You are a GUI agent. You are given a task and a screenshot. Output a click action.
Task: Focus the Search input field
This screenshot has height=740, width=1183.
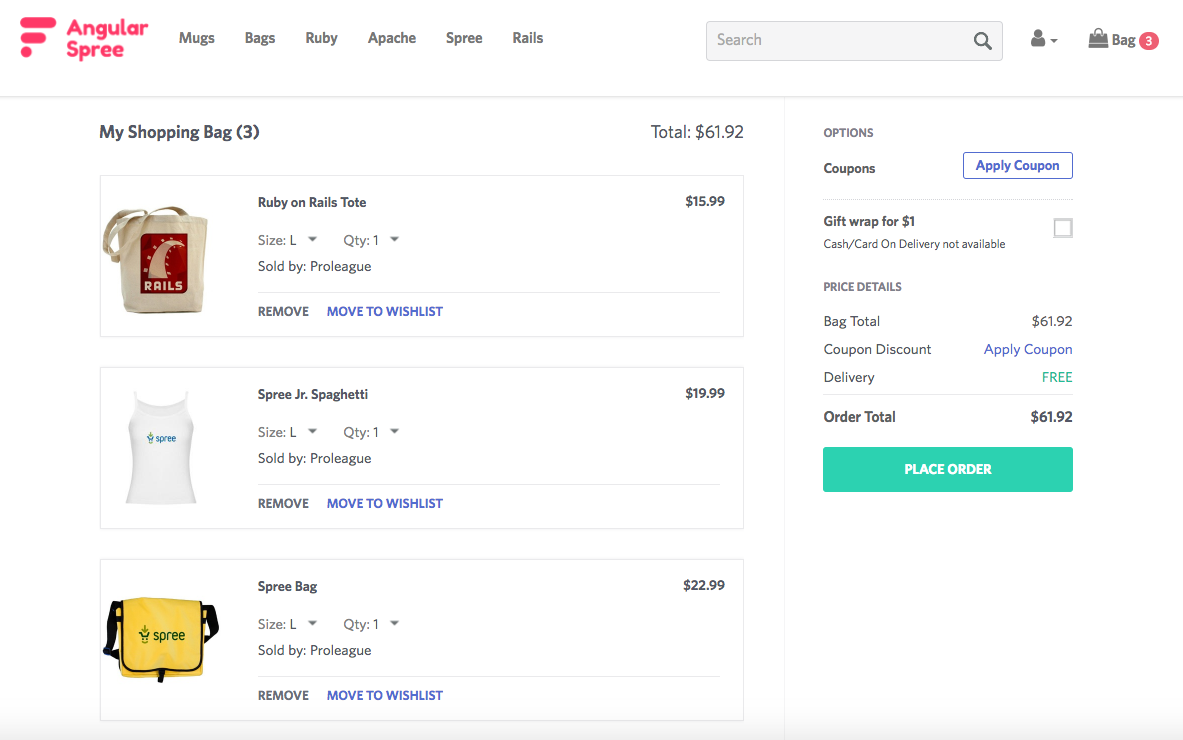839,41
